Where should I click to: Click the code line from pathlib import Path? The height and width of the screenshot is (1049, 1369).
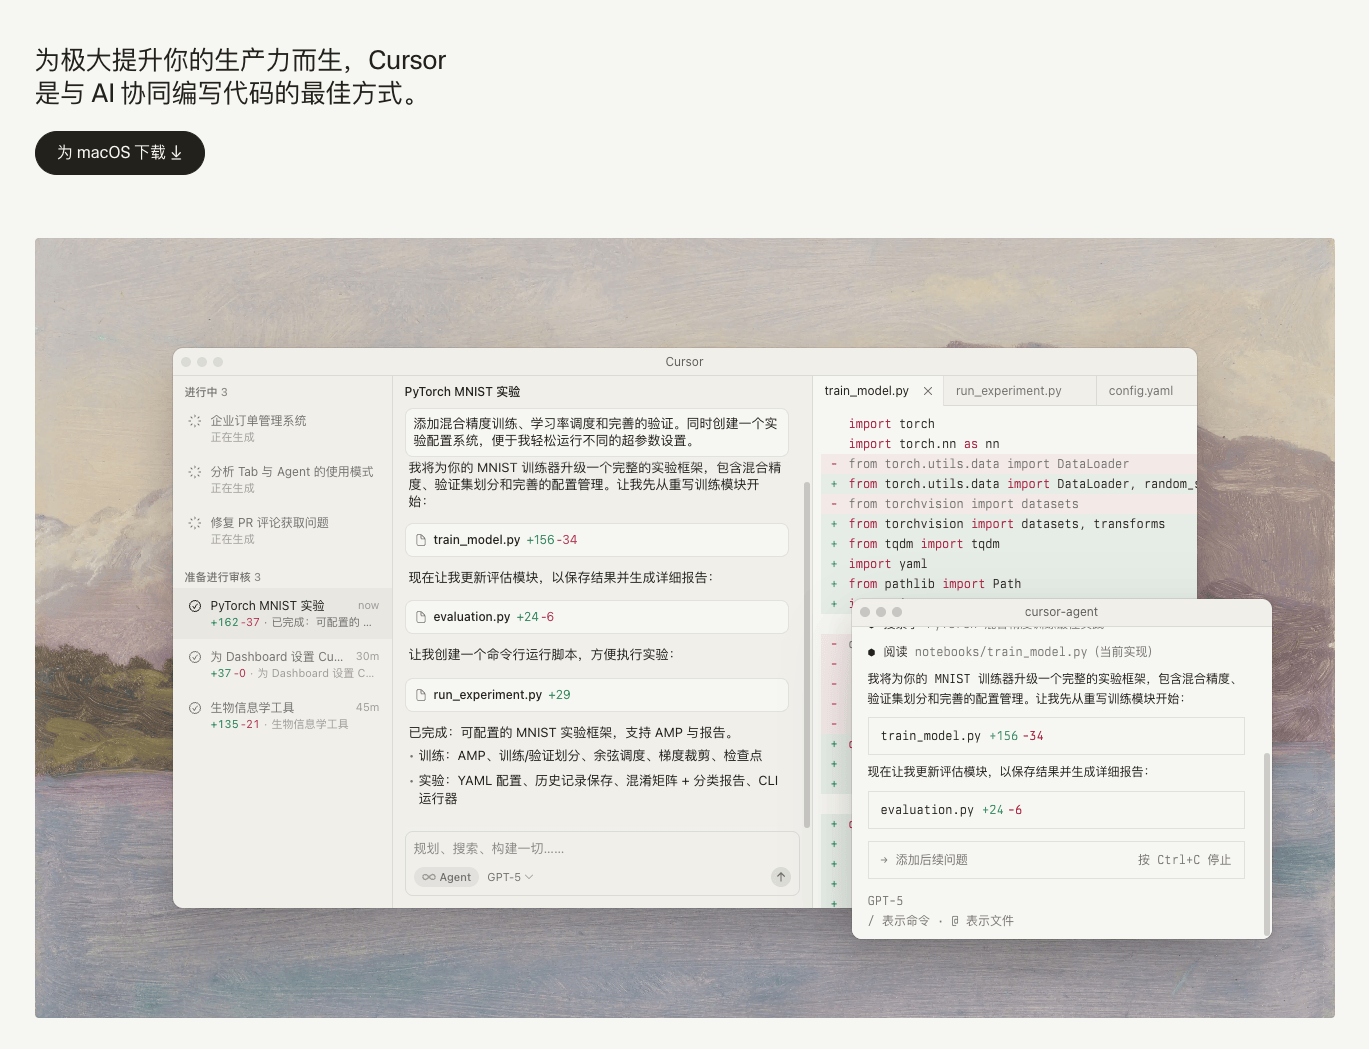[935, 584]
